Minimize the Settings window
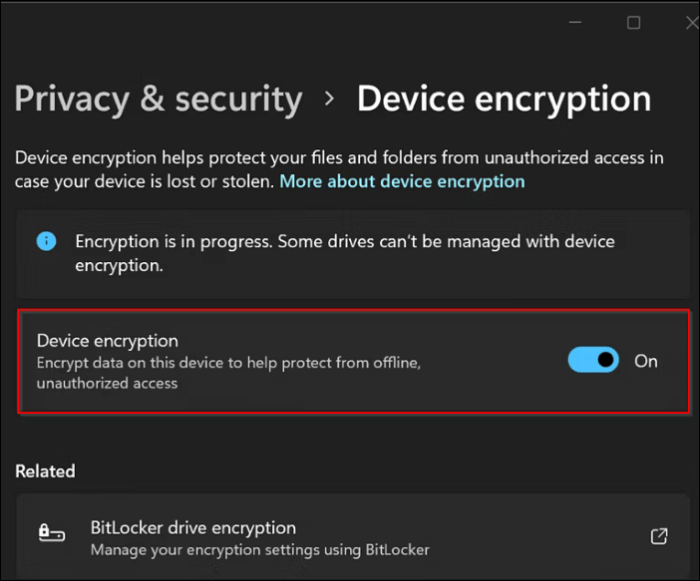 (x=577, y=22)
